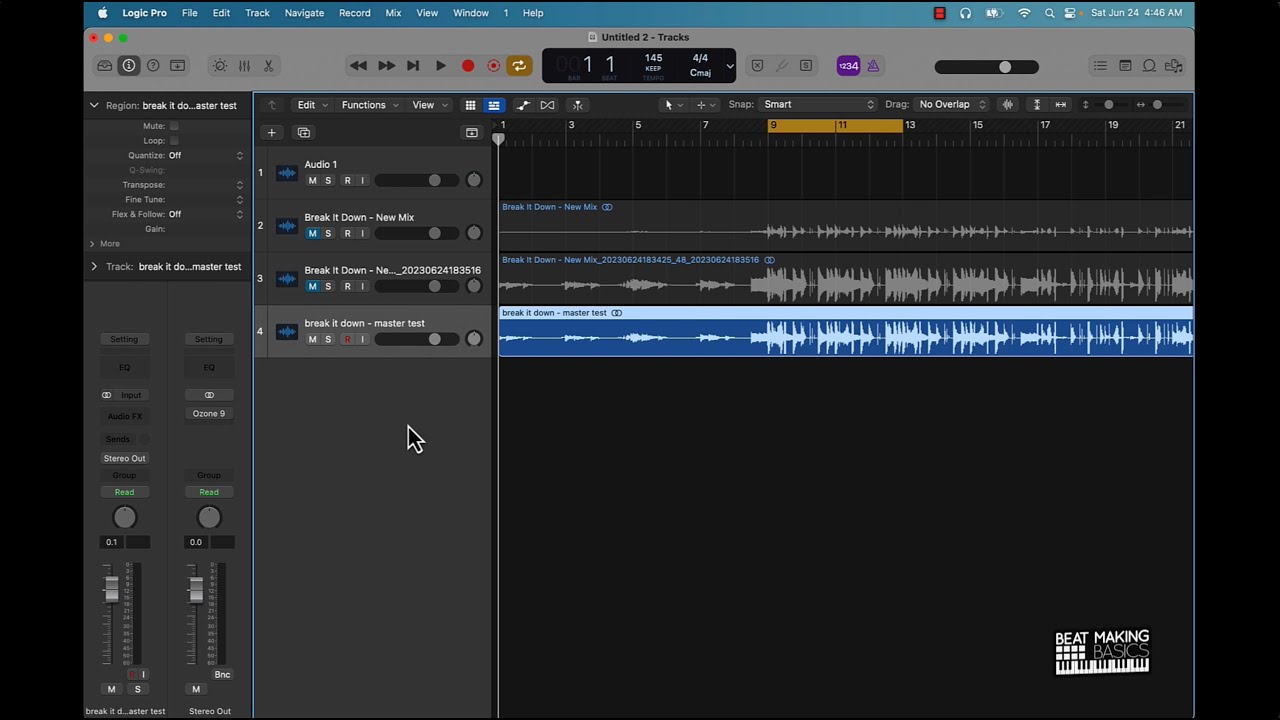Collapse the Region inspector section
The width and height of the screenshot is (1280, 720).
tap(94, 105)
